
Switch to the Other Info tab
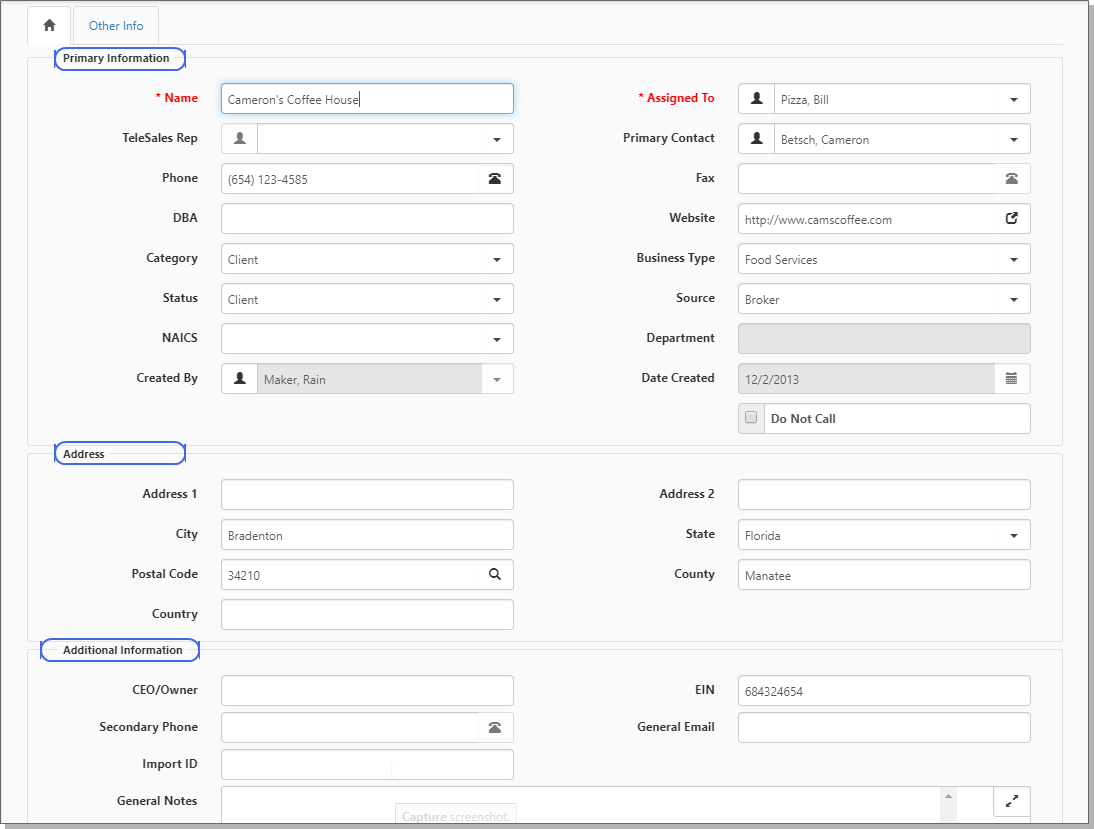[x=116, y=26]
